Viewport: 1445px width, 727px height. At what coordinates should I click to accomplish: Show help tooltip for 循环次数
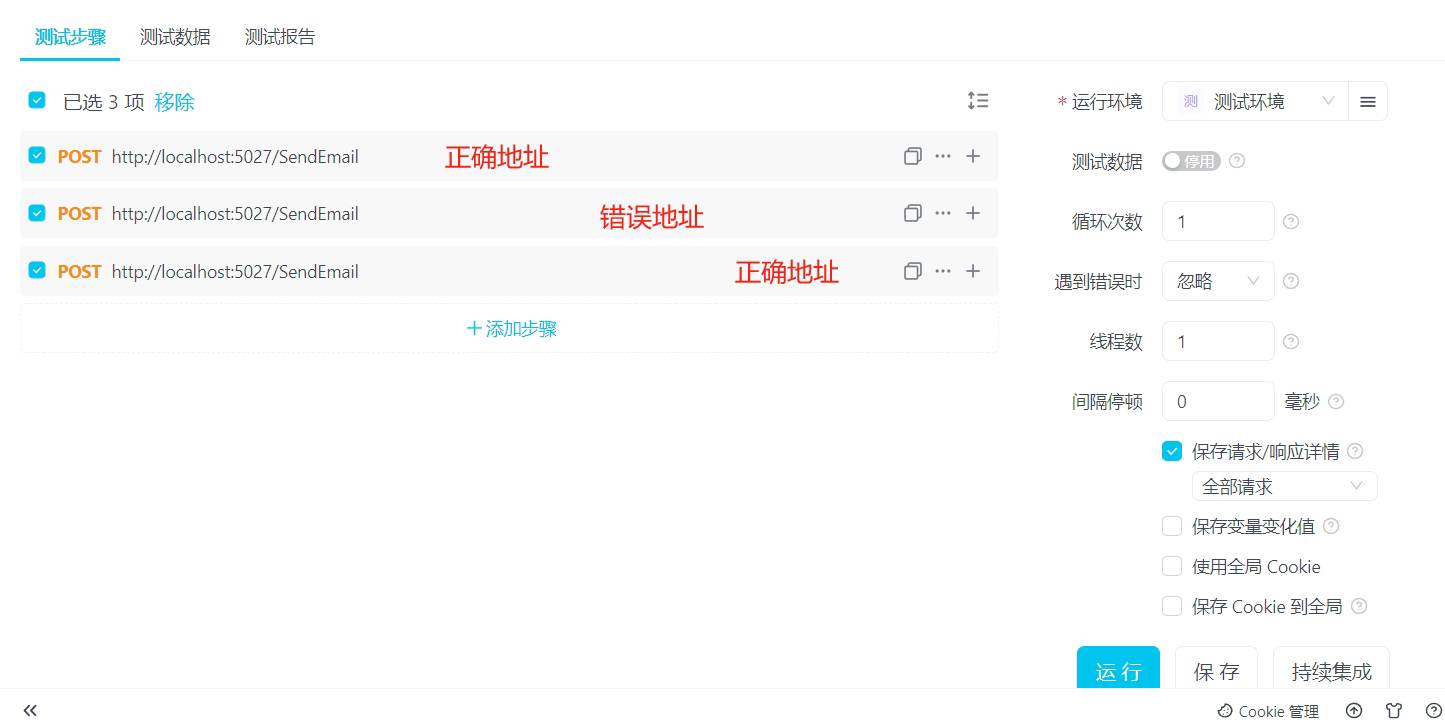coord(1291,221)
